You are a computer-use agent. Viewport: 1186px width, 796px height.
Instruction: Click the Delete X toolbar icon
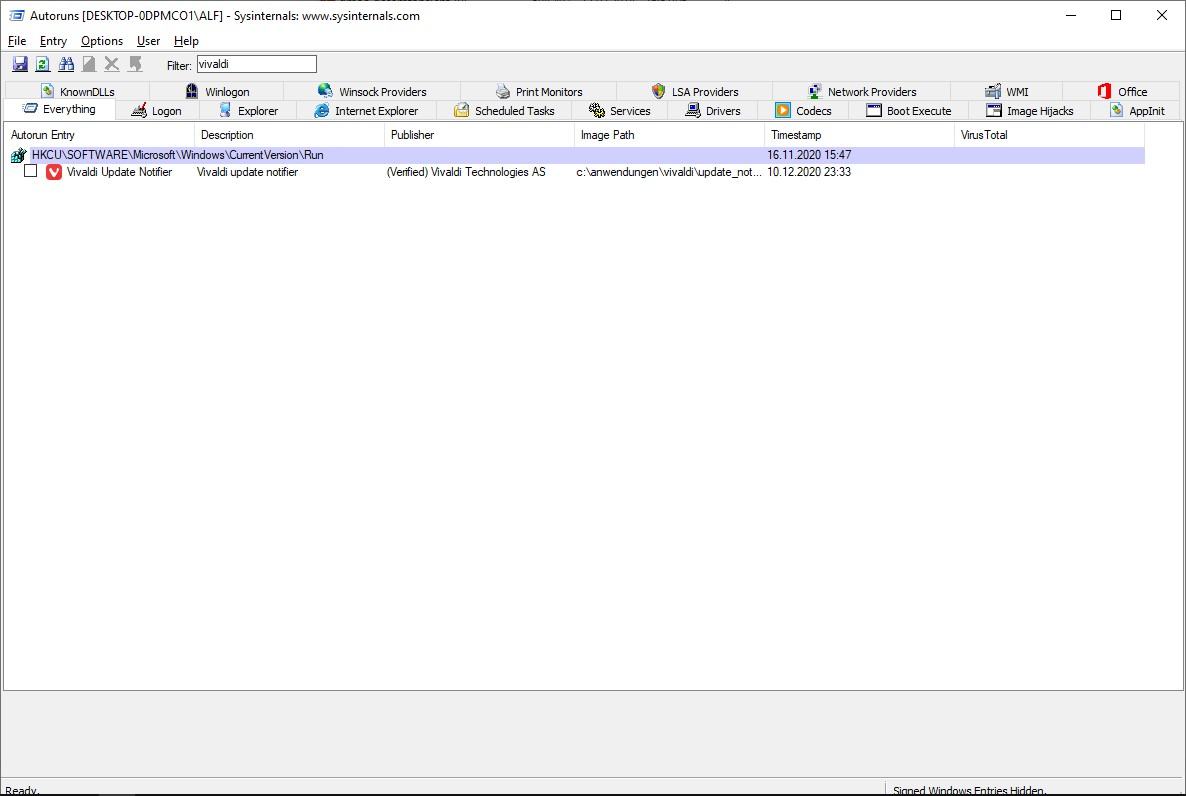point(112,64)
